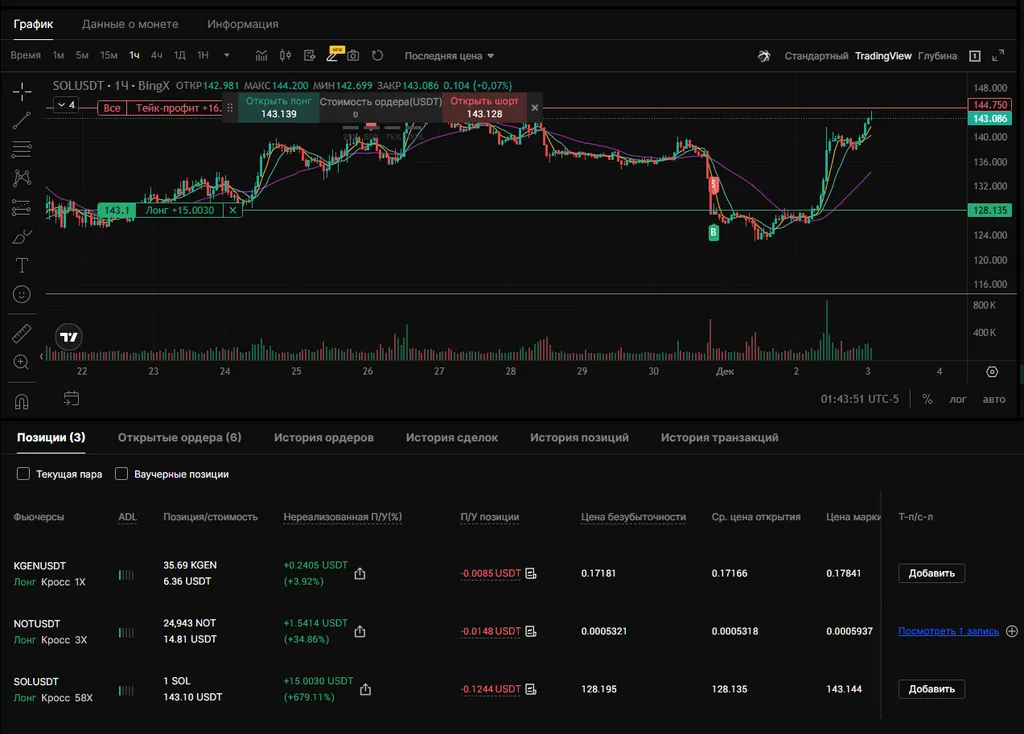This screenshot has height=734, width=1024.
Task: Switch to the Данные о монете tab
Action: tap(130, 24)
